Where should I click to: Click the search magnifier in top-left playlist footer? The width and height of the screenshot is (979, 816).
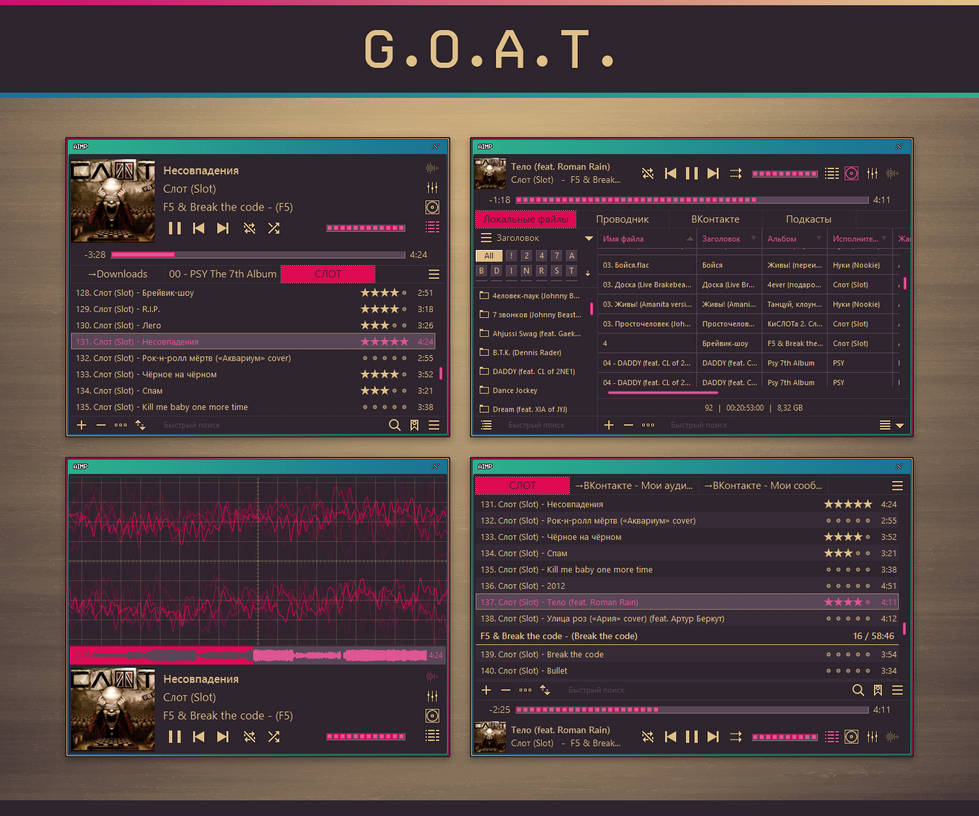click(x=395, y=425)
